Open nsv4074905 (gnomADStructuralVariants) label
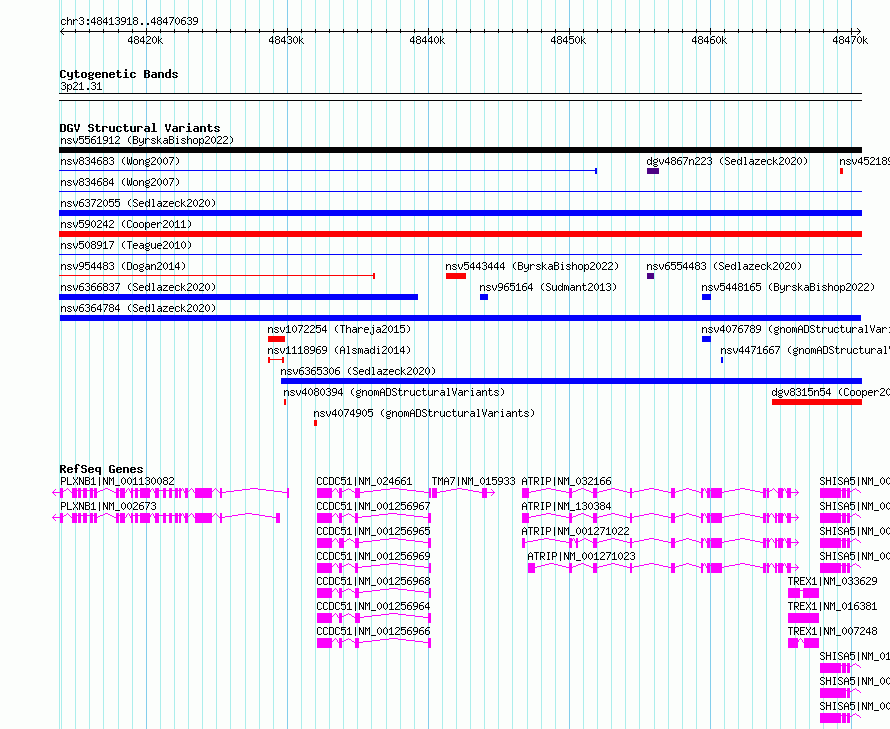This screenshot has height=729, width=890. pos(425,413)
